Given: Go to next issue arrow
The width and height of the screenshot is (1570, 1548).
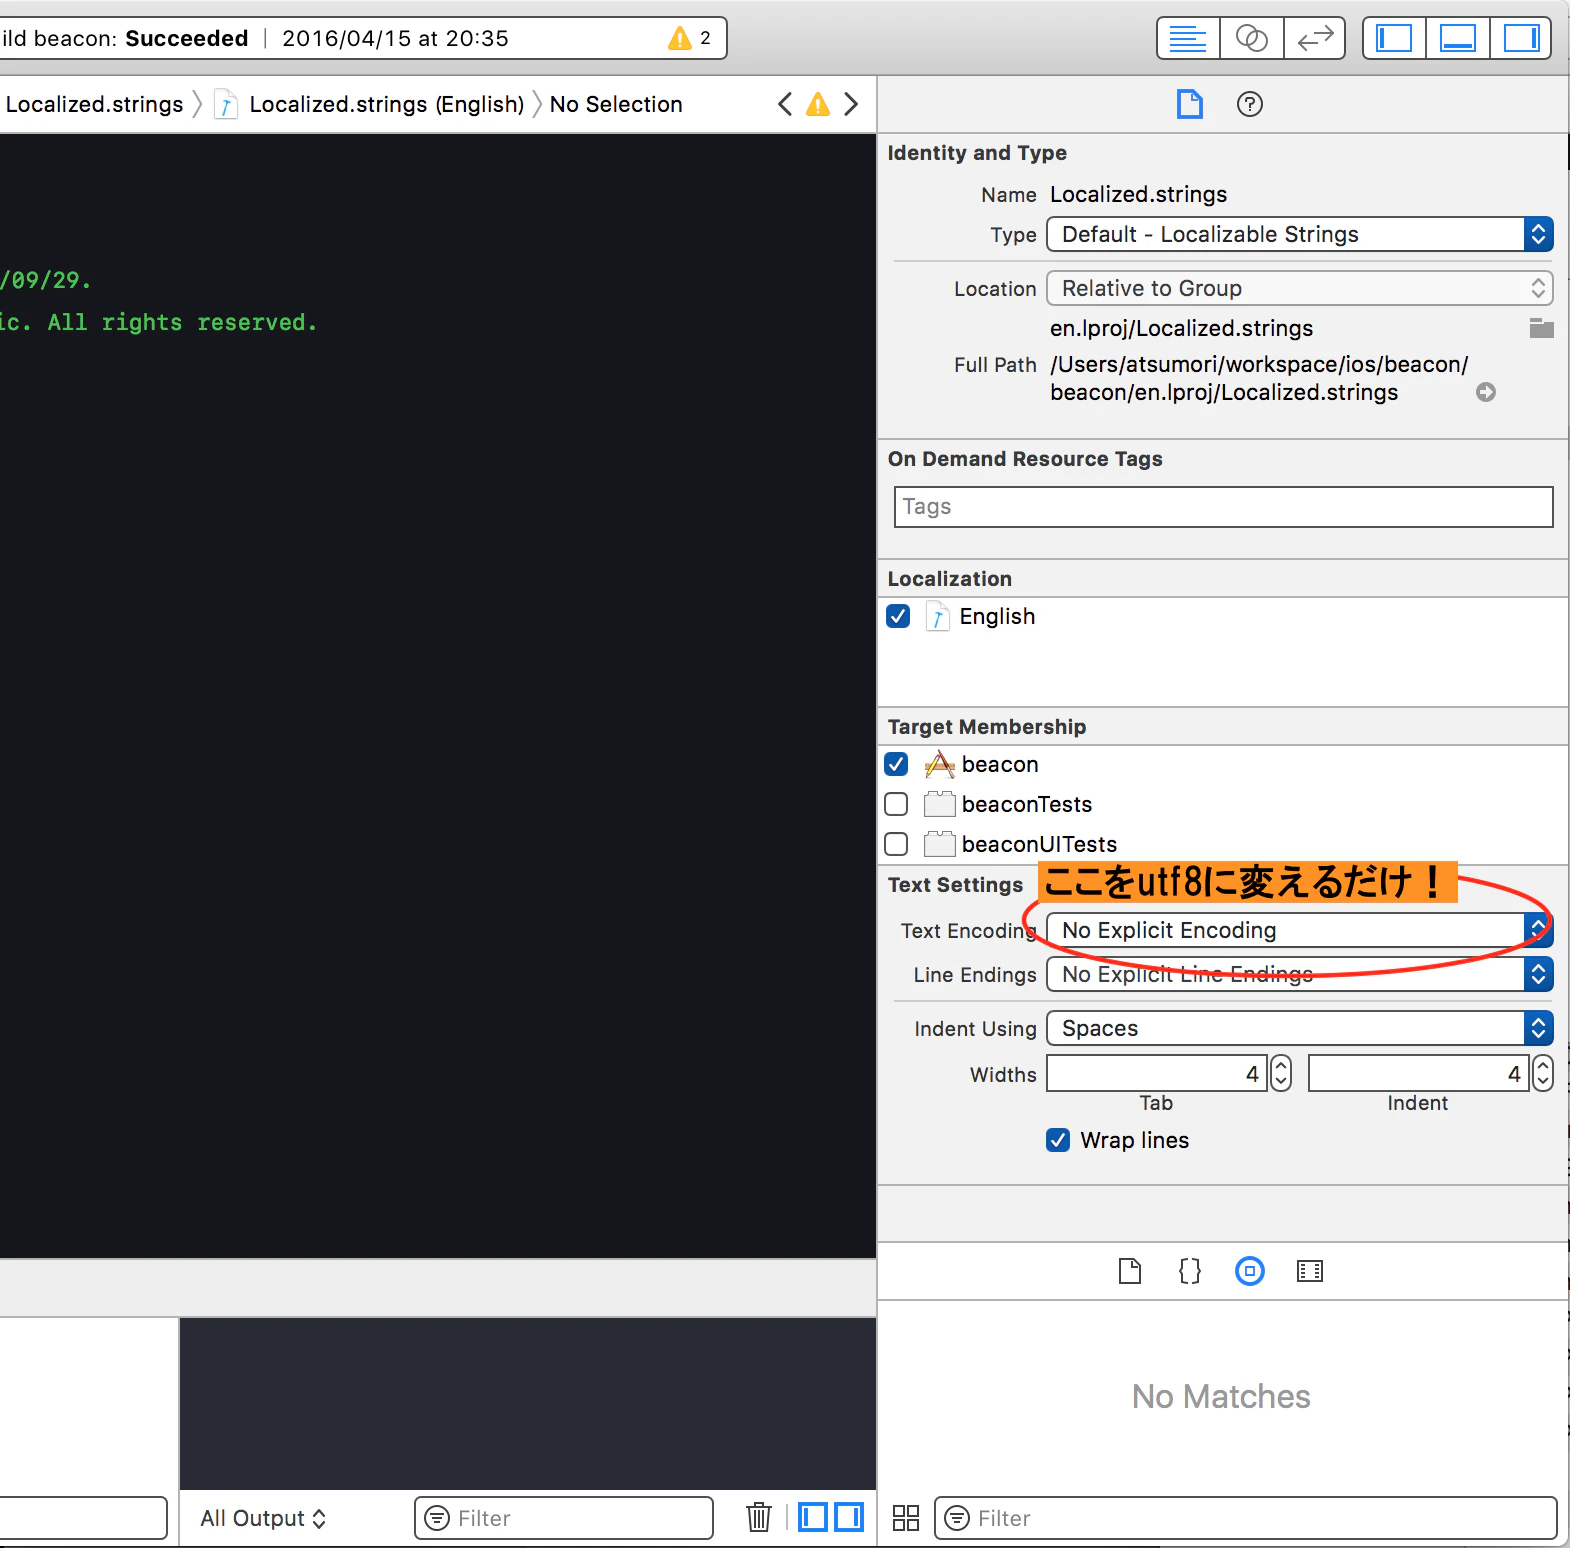Looking at the screenshot, I should [851, 104].
